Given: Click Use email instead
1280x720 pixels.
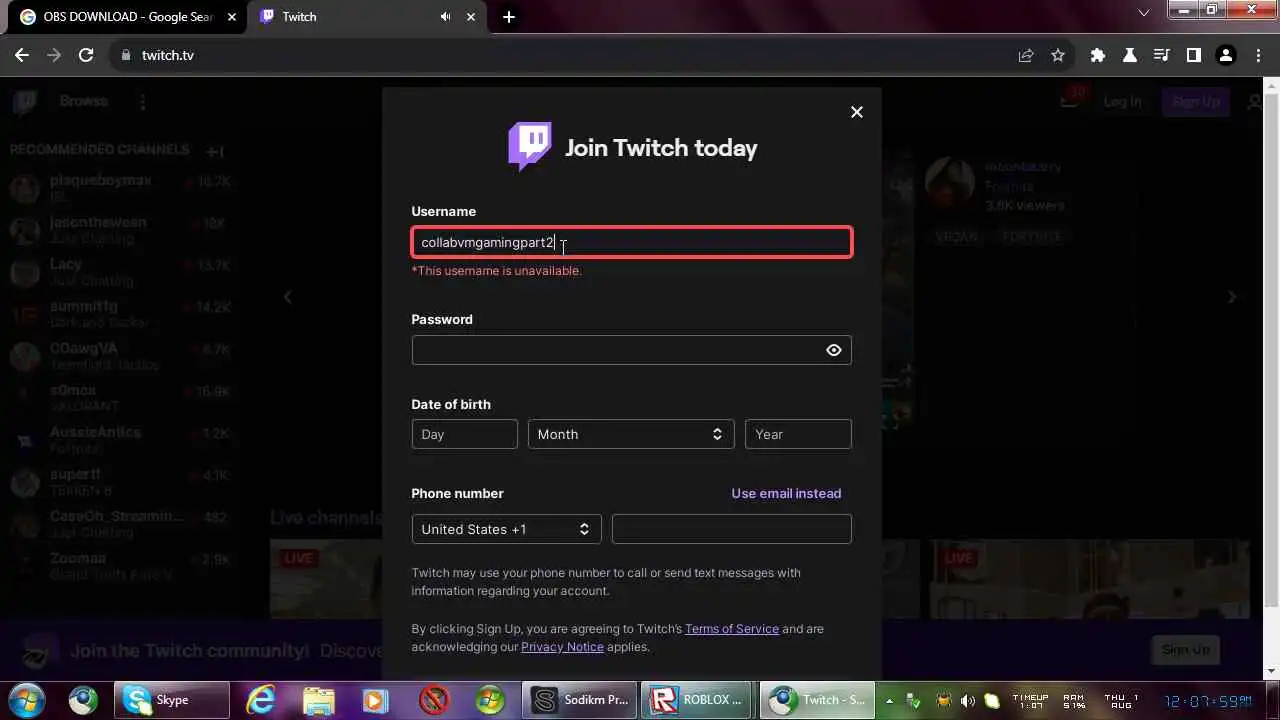Looking at the screenshot, I should click(786, 493).
